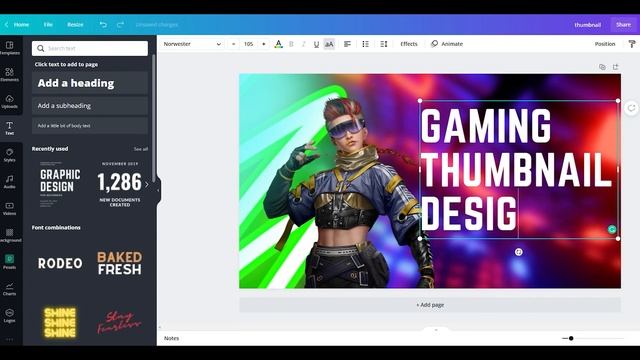Click See all for recently used
Screen dimensions: 640x360
click(141, 149)
